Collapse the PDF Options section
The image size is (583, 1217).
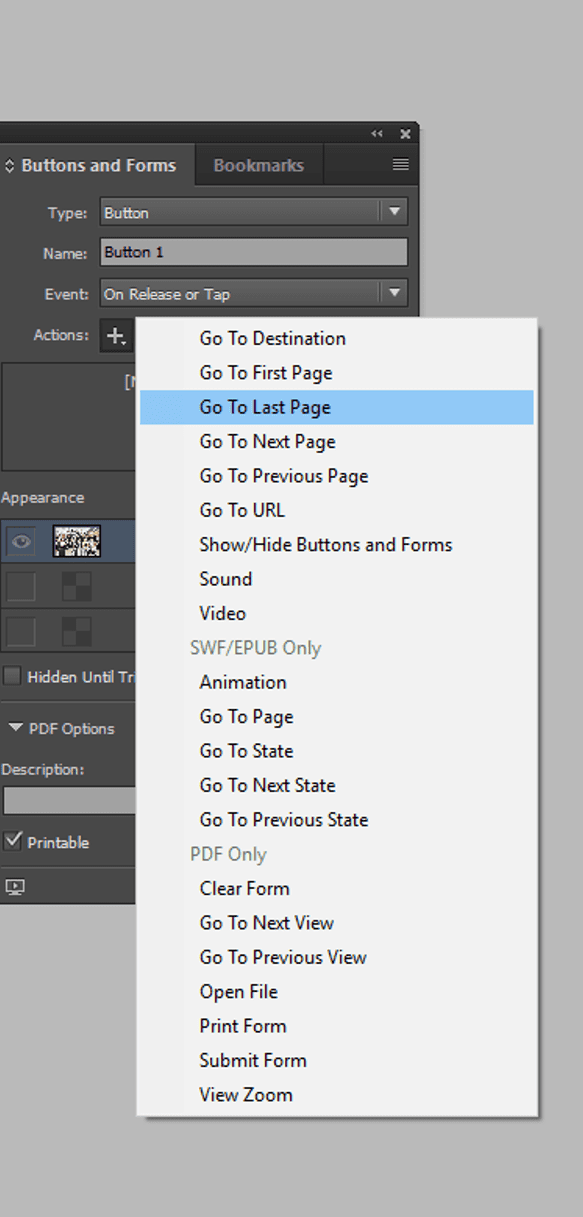[15, 728]
